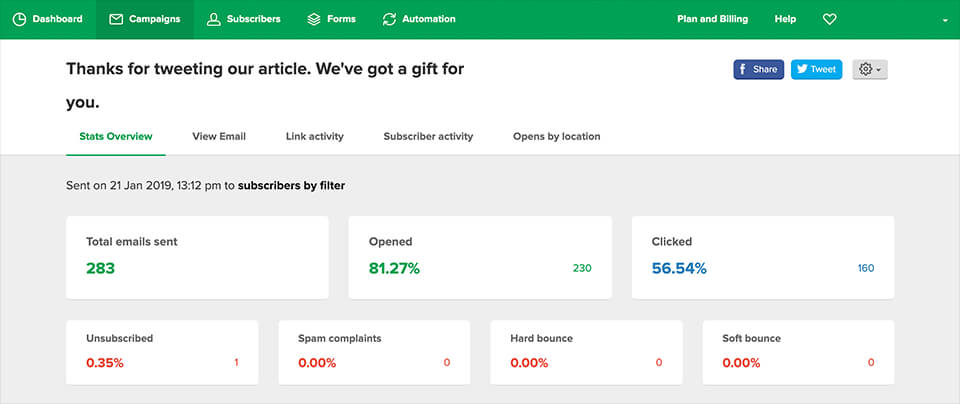Show the Opens by location tab

pos(556,136)
